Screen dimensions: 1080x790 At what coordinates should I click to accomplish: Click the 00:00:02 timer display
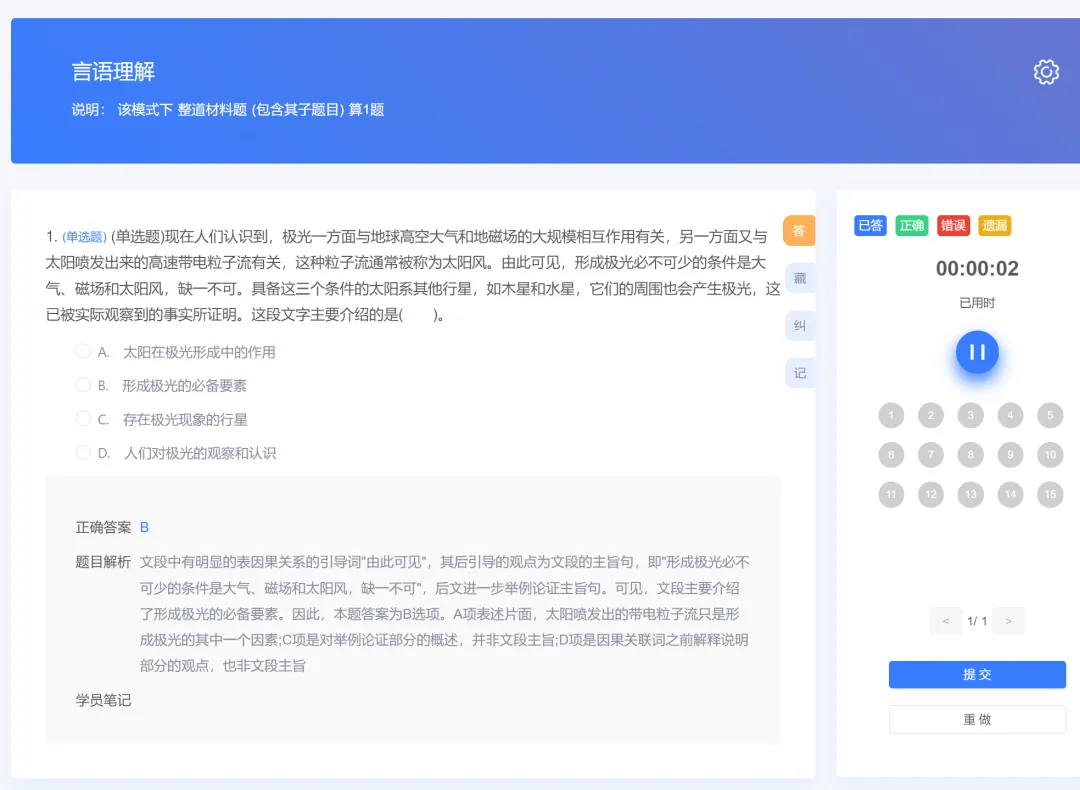(977, 269)
